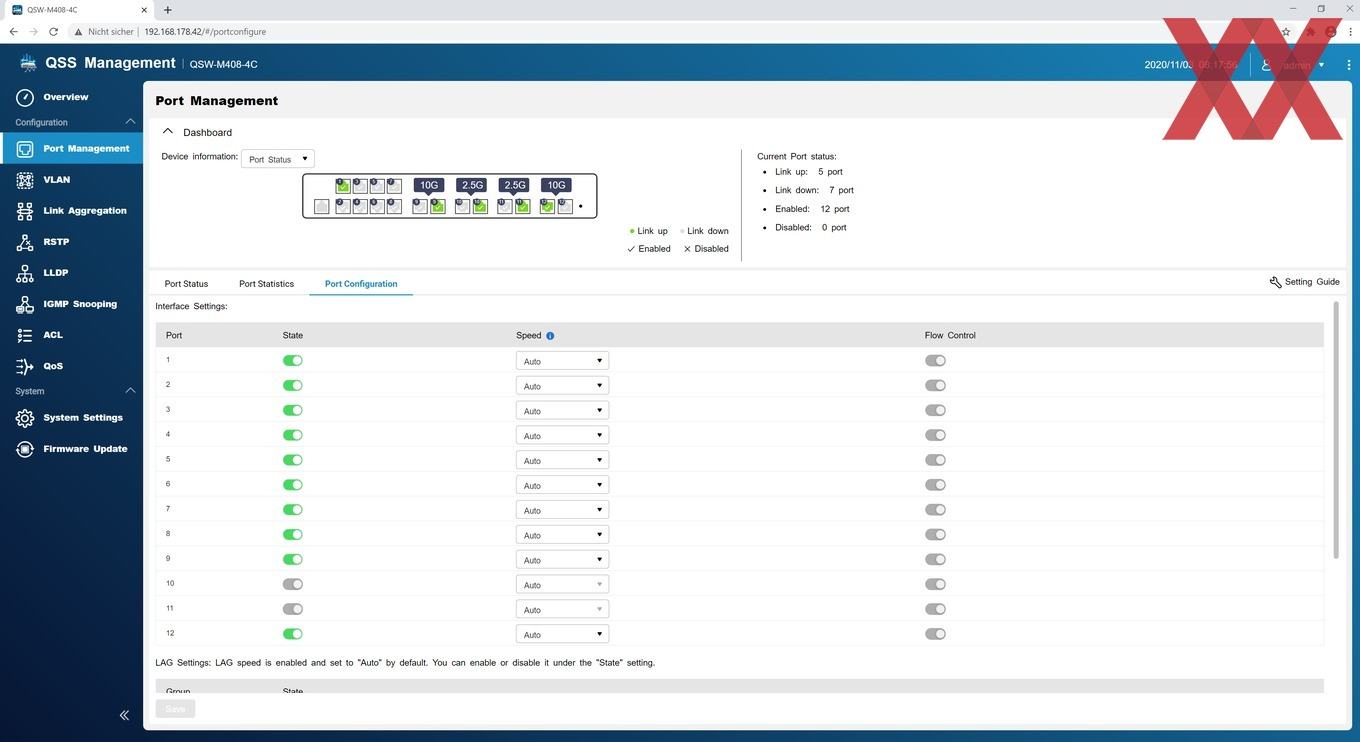Open the LLDP page
This screenshot has height=742, width=1360.
pos(55,272)
